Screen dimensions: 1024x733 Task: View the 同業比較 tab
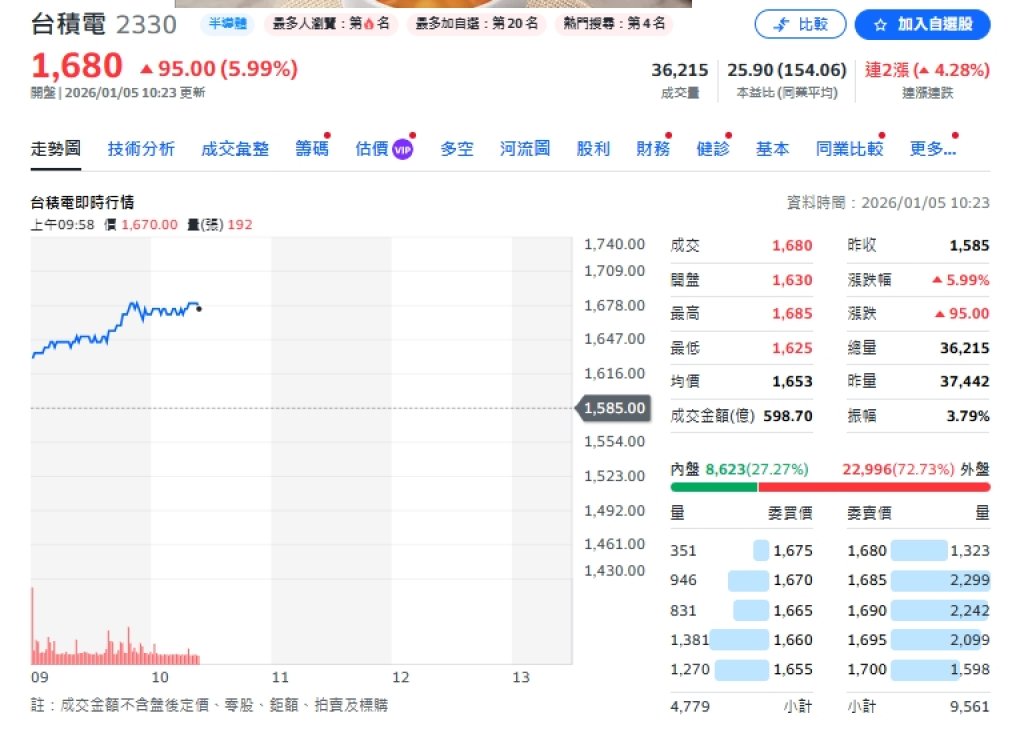coord(849,149)
